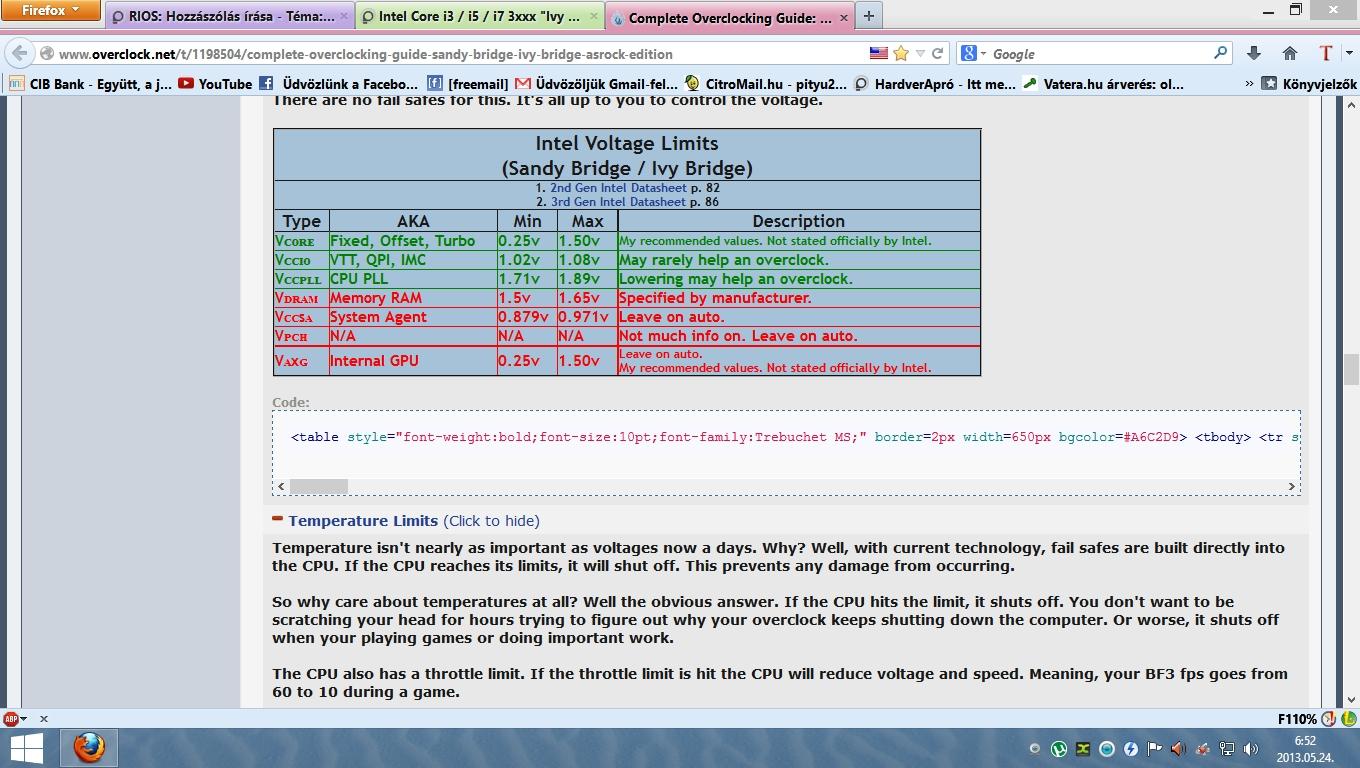1360x768 pixels.
Task: Open the Könyvjelzők bookmarks menu
Action: click(1309, 84)
